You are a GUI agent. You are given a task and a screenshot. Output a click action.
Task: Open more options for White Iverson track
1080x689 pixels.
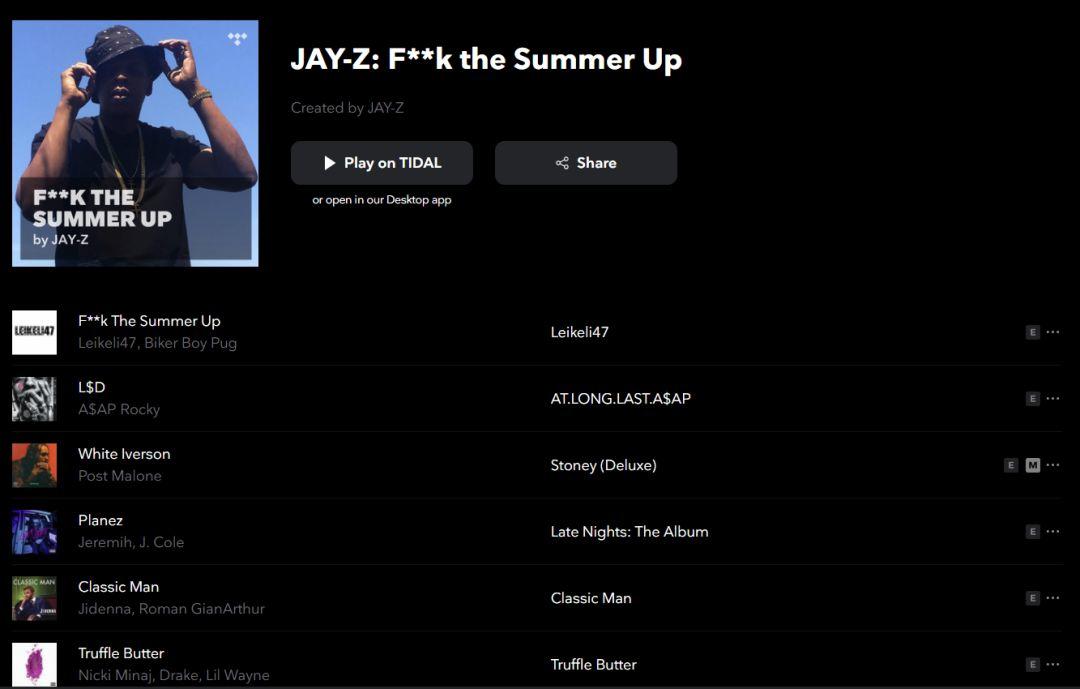tap(1052, 465)
